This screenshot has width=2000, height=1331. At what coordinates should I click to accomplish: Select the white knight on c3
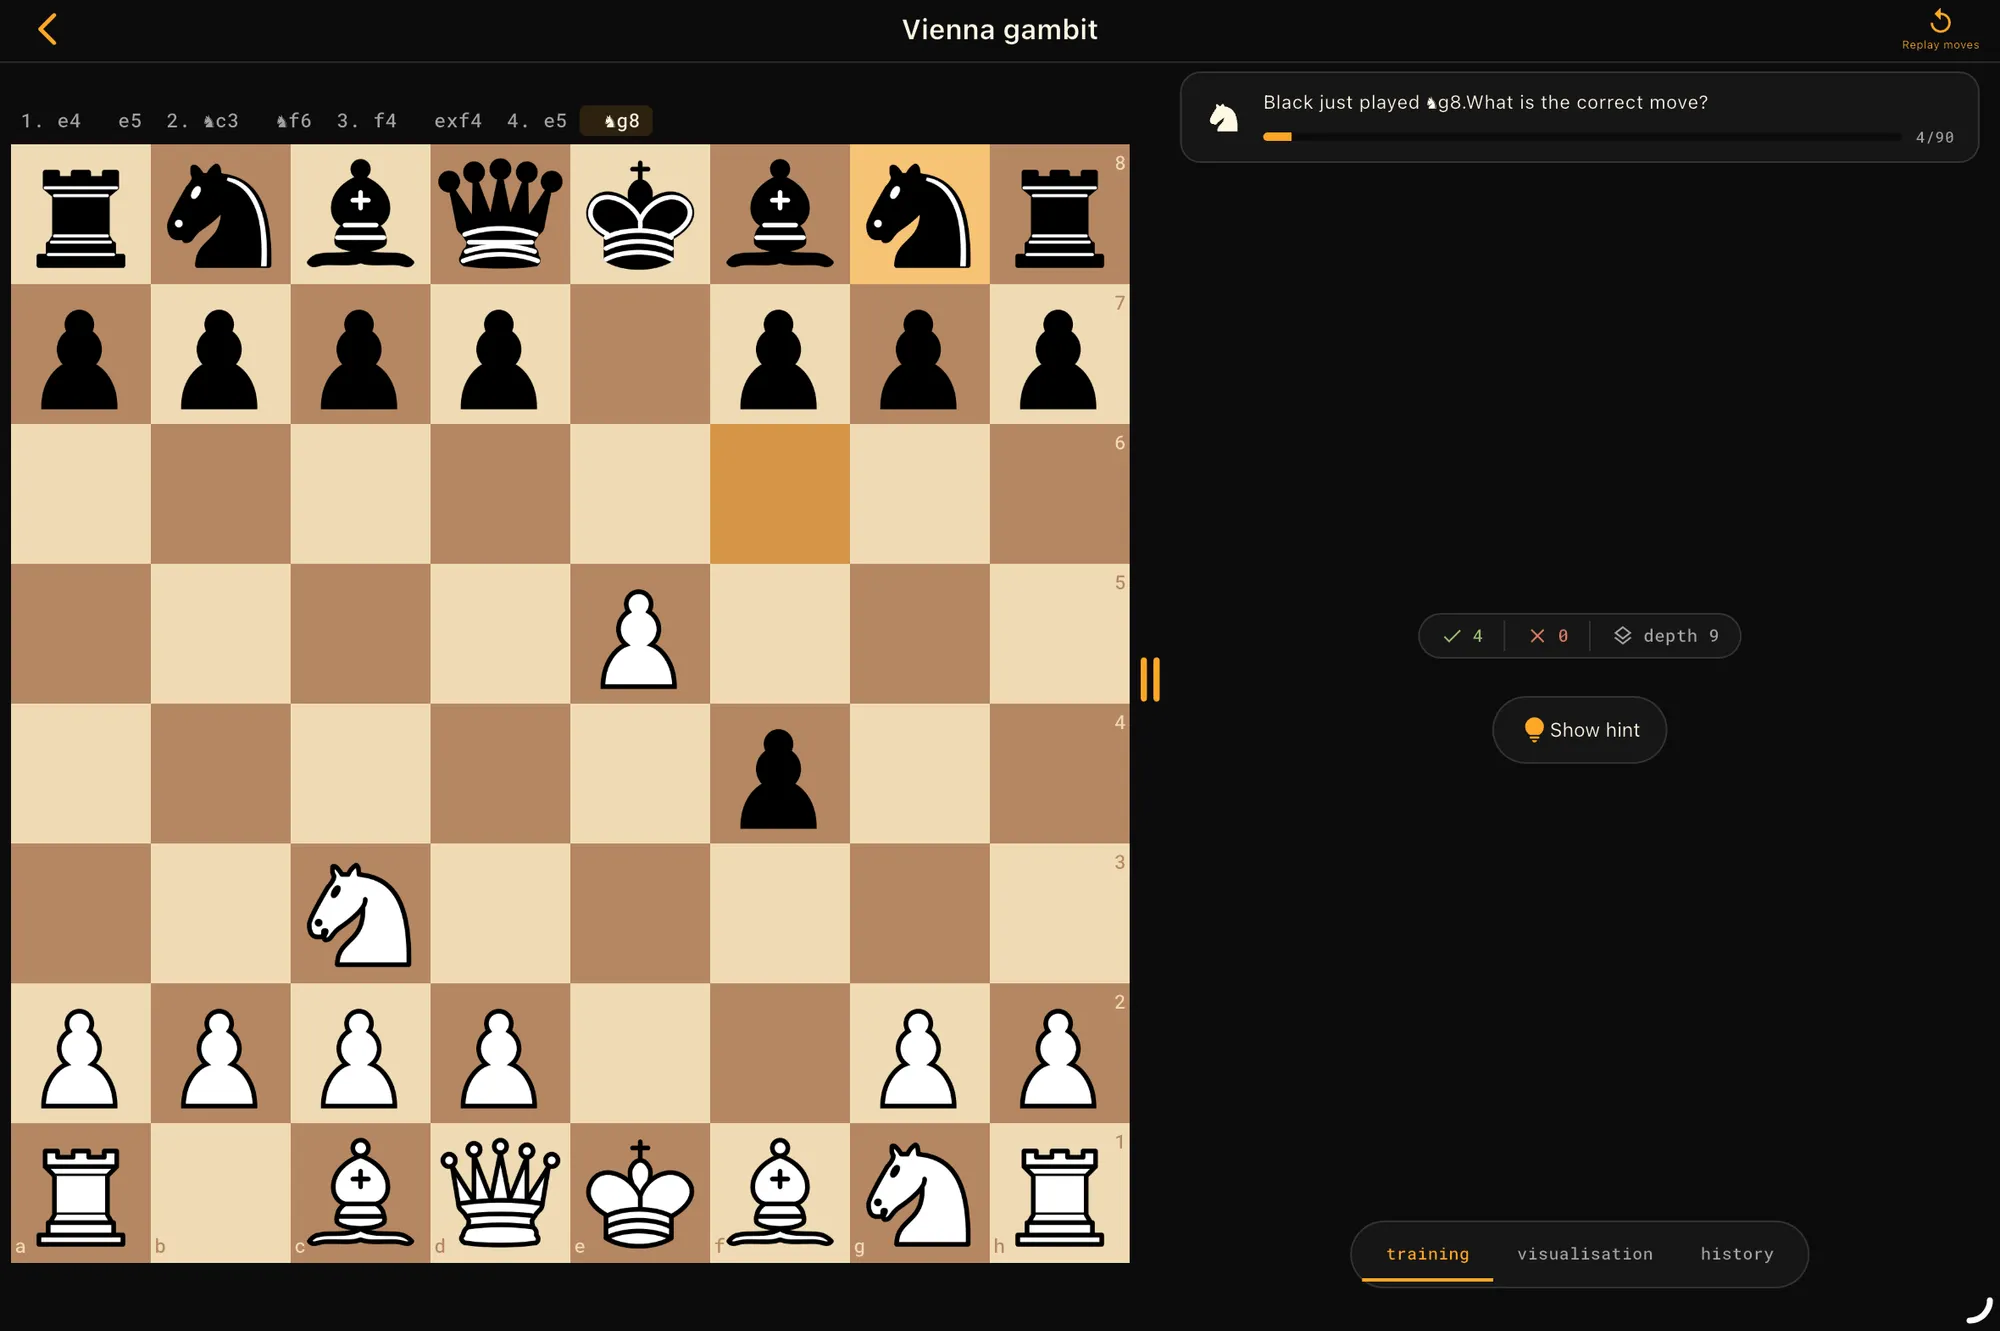[360, 915]
